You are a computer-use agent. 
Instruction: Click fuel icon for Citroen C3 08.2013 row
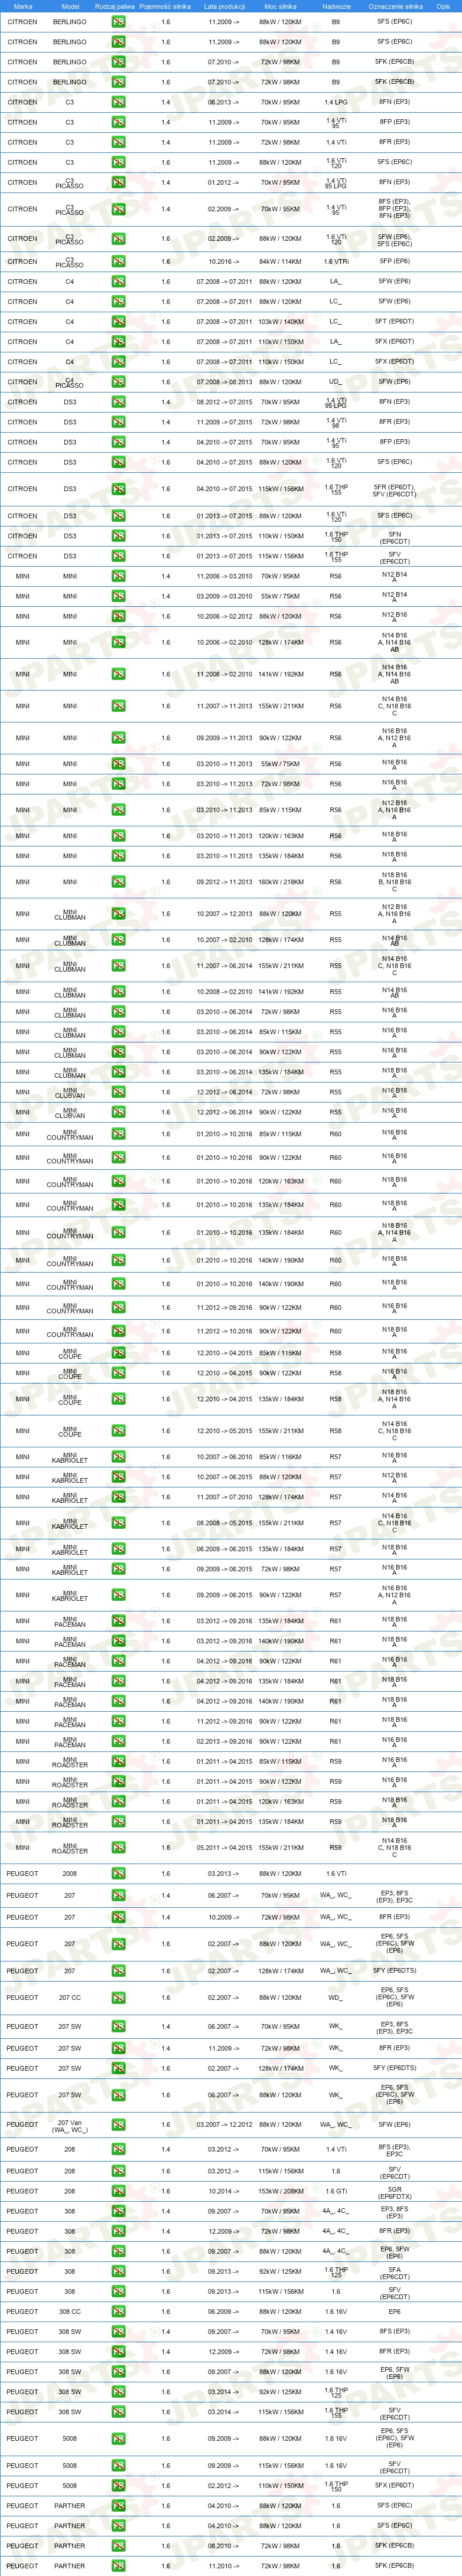tap(118, 102)
